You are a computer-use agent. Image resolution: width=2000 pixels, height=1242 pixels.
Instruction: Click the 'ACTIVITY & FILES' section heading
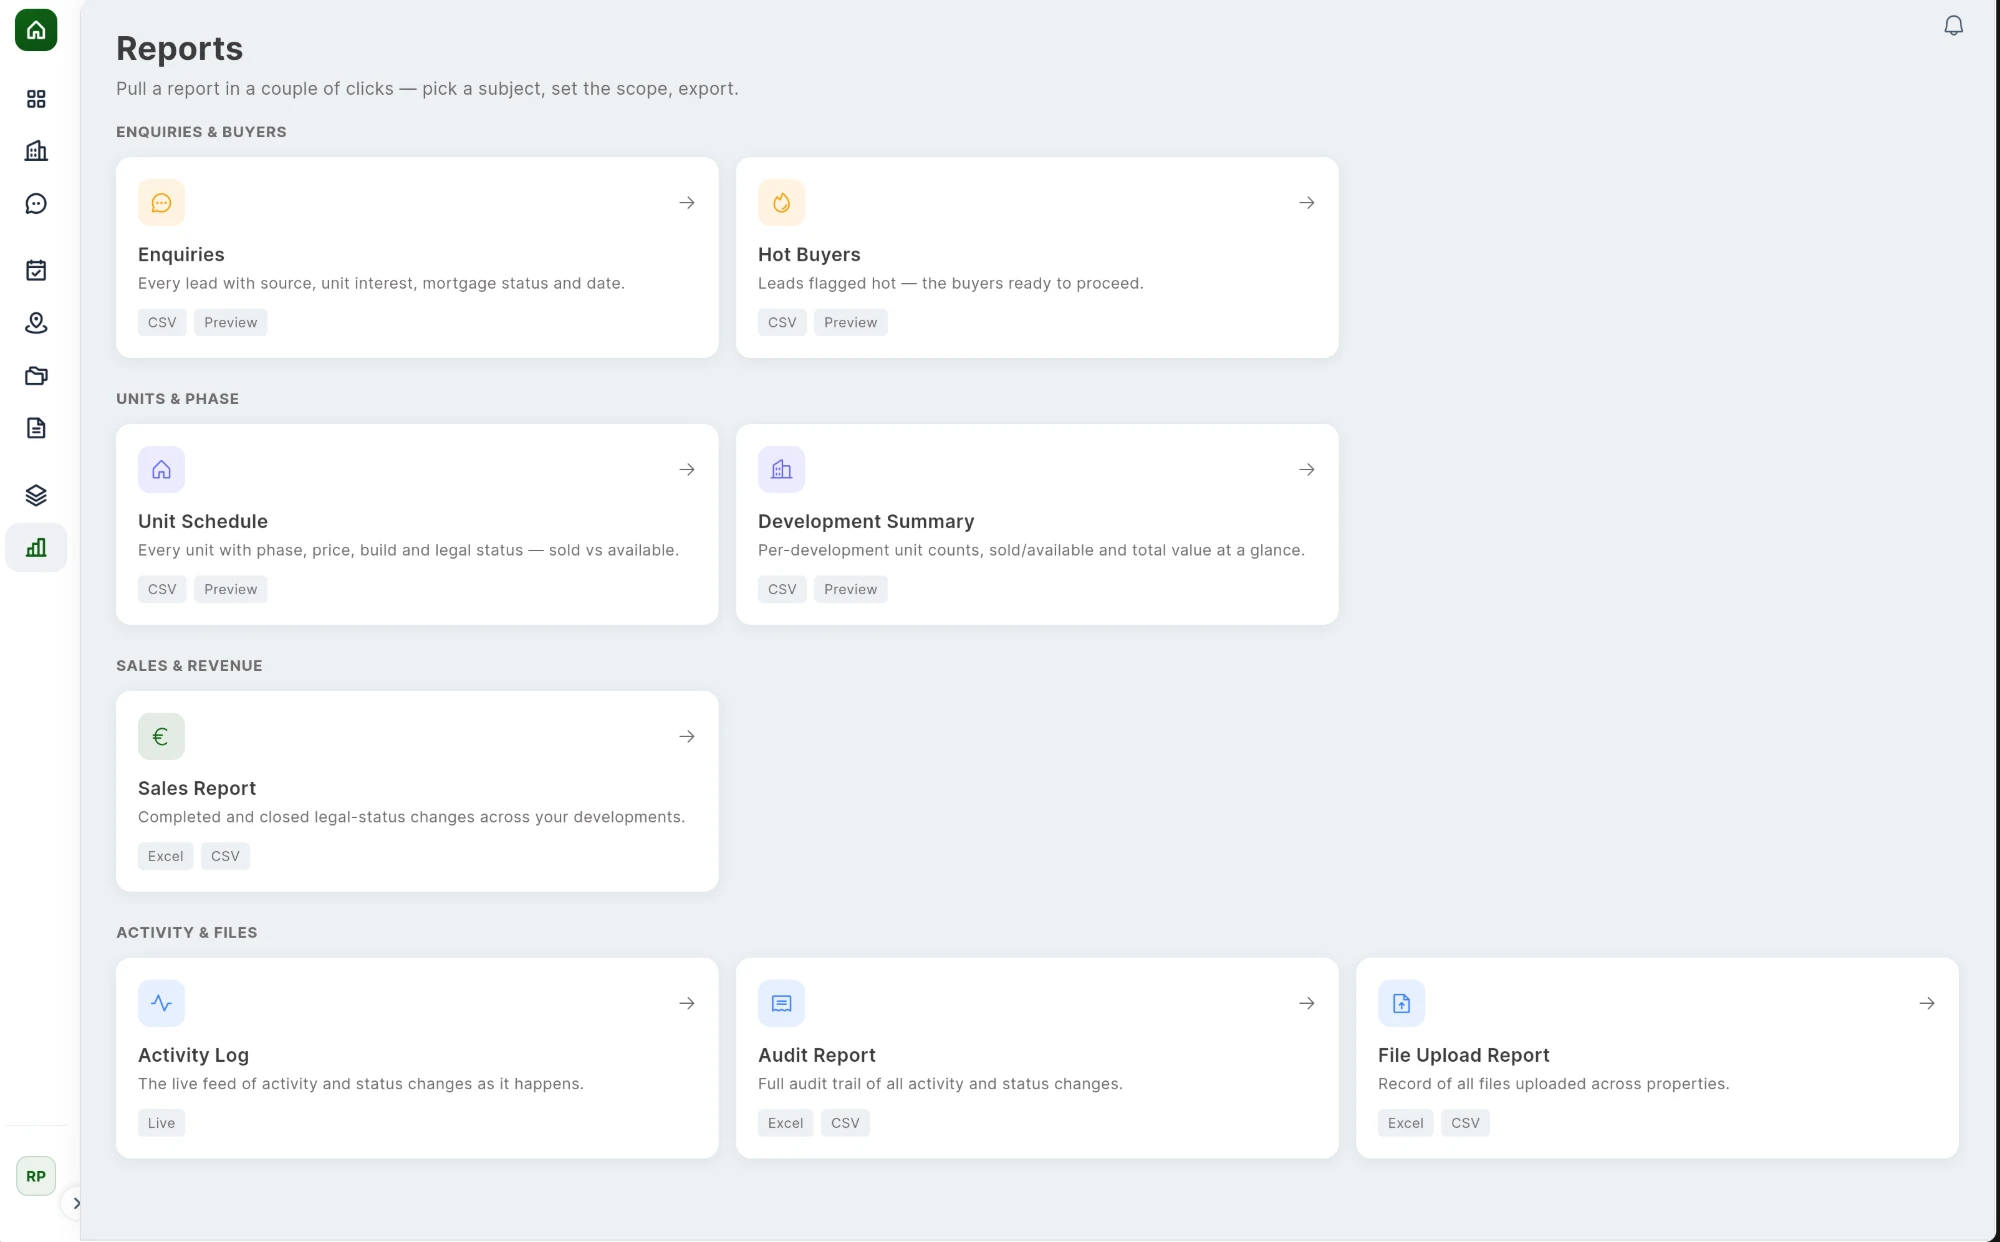(187, 933)
